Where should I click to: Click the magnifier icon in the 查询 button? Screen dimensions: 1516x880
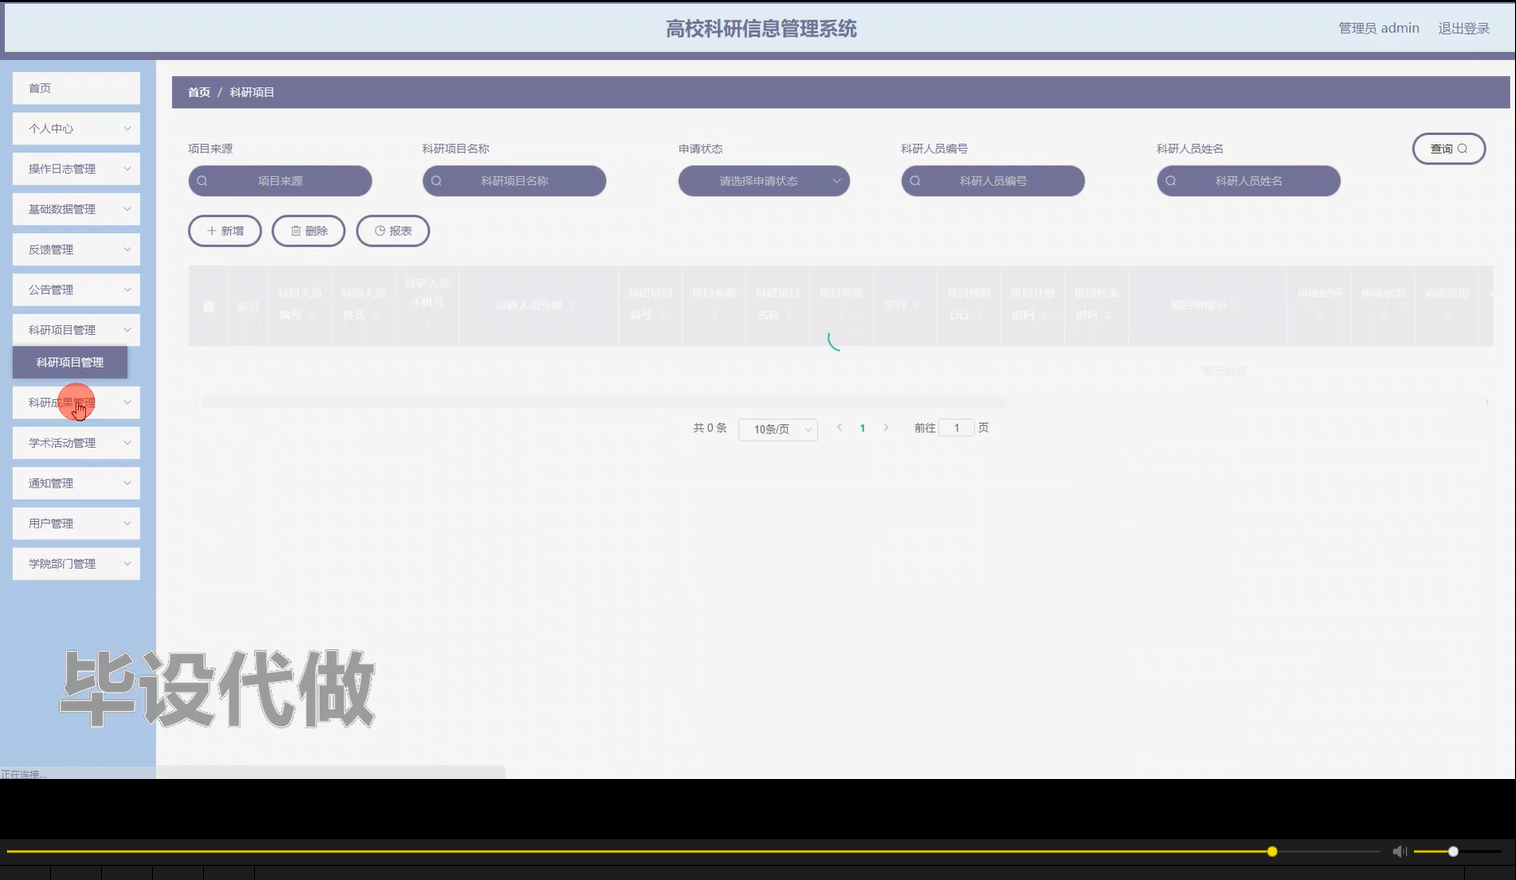pos(1460,148)
